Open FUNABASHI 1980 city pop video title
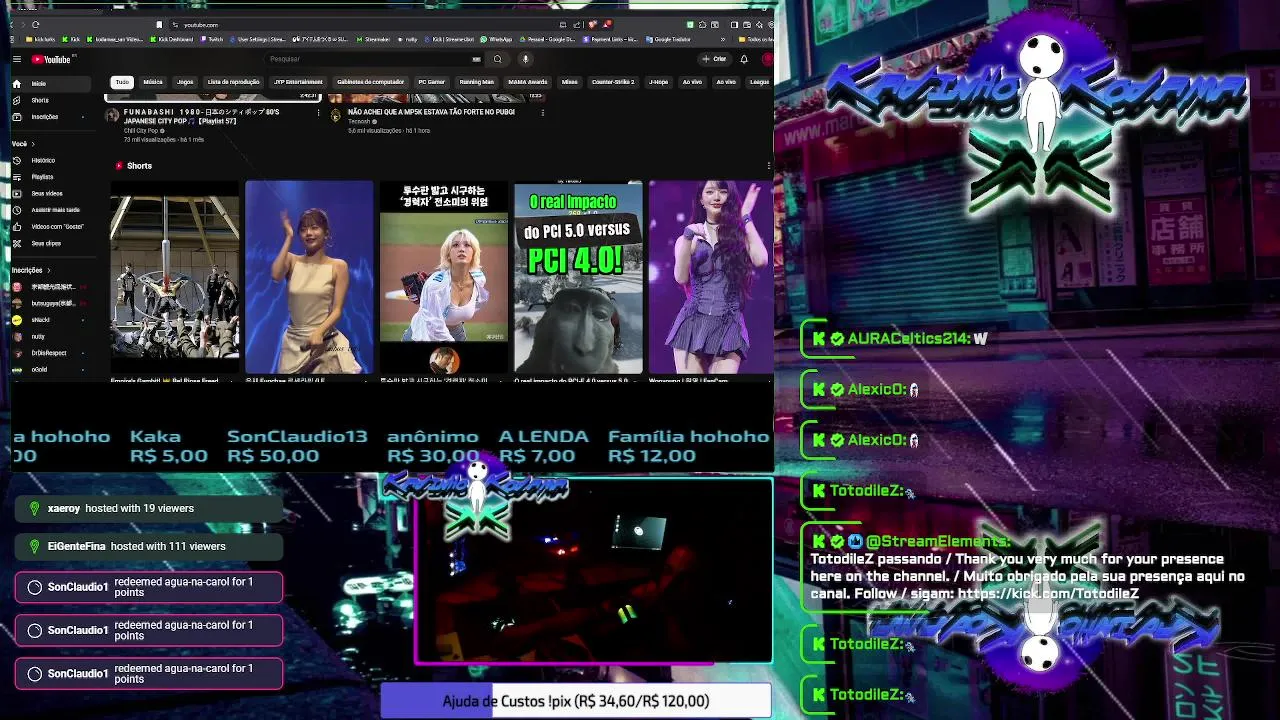 click(x=201, y=116)
